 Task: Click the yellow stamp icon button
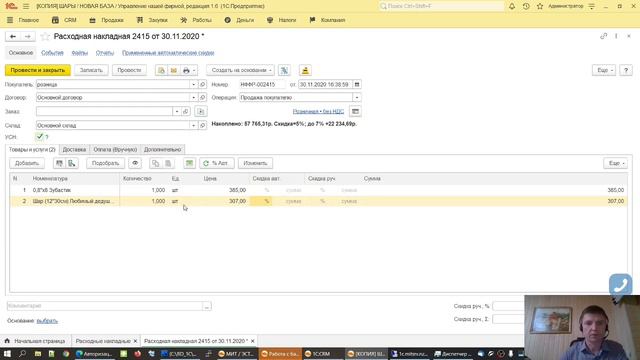pyautogui.click(x=305, y=70)
